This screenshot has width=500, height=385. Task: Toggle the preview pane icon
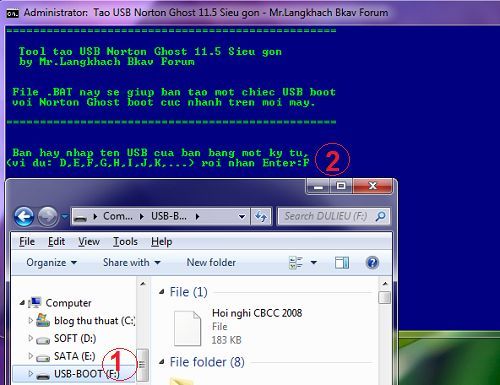tap(342, 263)
